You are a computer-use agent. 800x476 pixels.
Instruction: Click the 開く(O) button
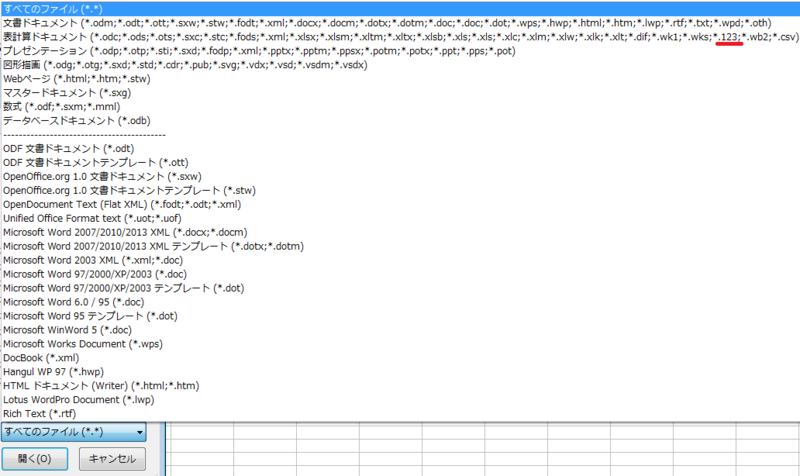point(35,459)
